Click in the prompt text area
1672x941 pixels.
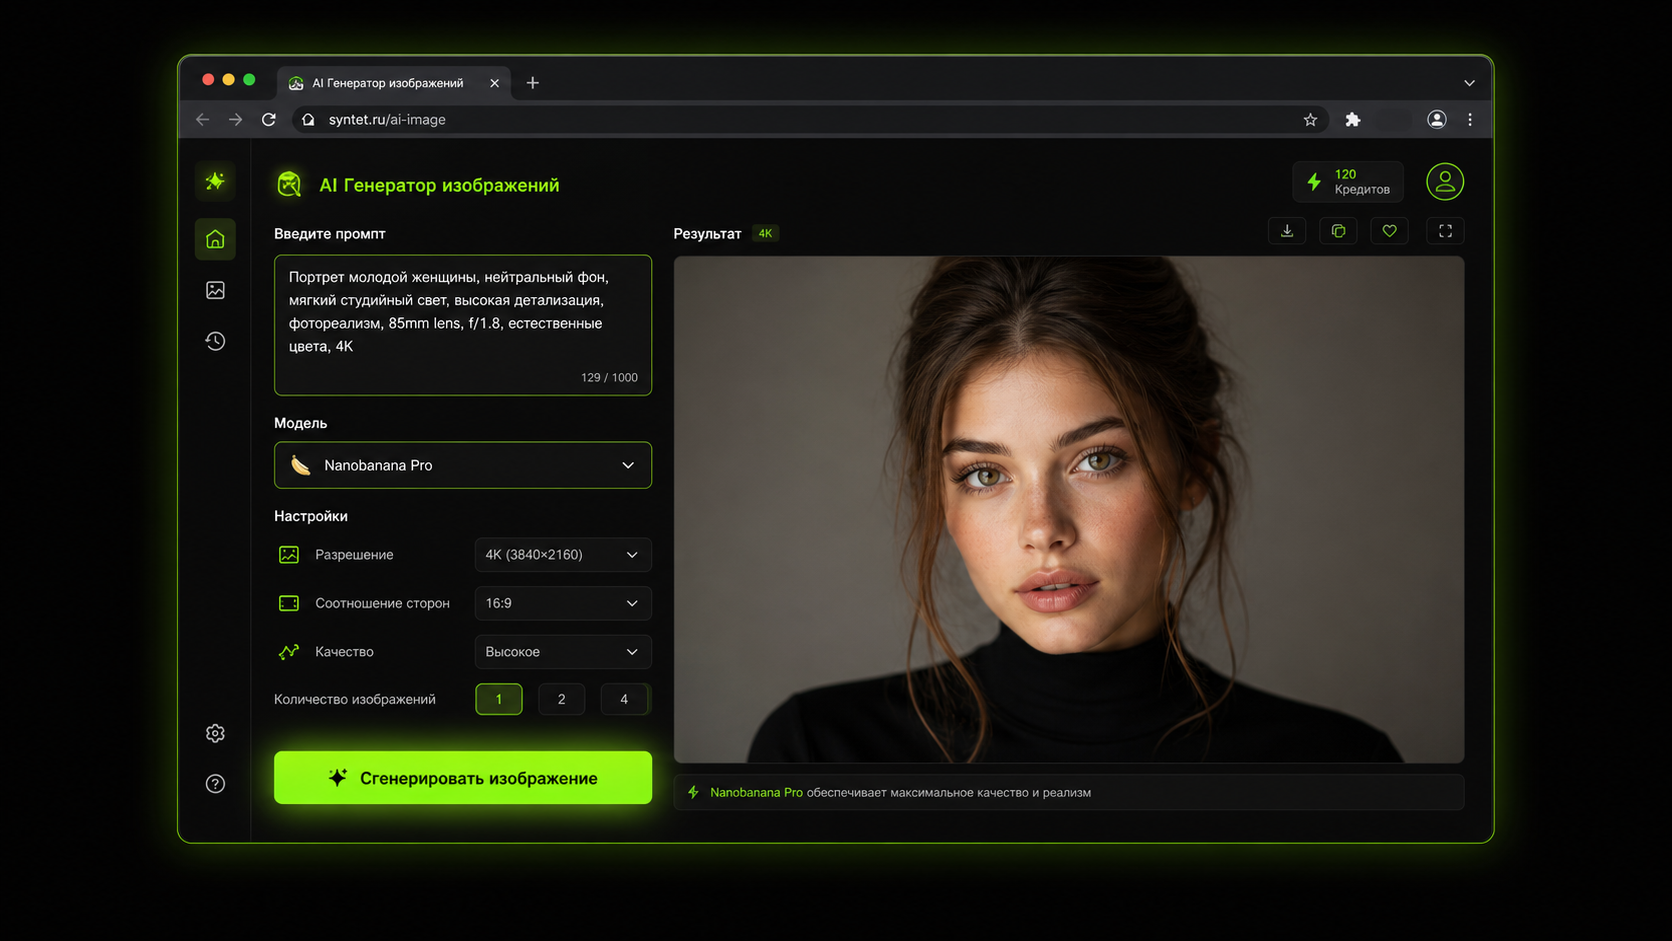[x=463, y=325]
